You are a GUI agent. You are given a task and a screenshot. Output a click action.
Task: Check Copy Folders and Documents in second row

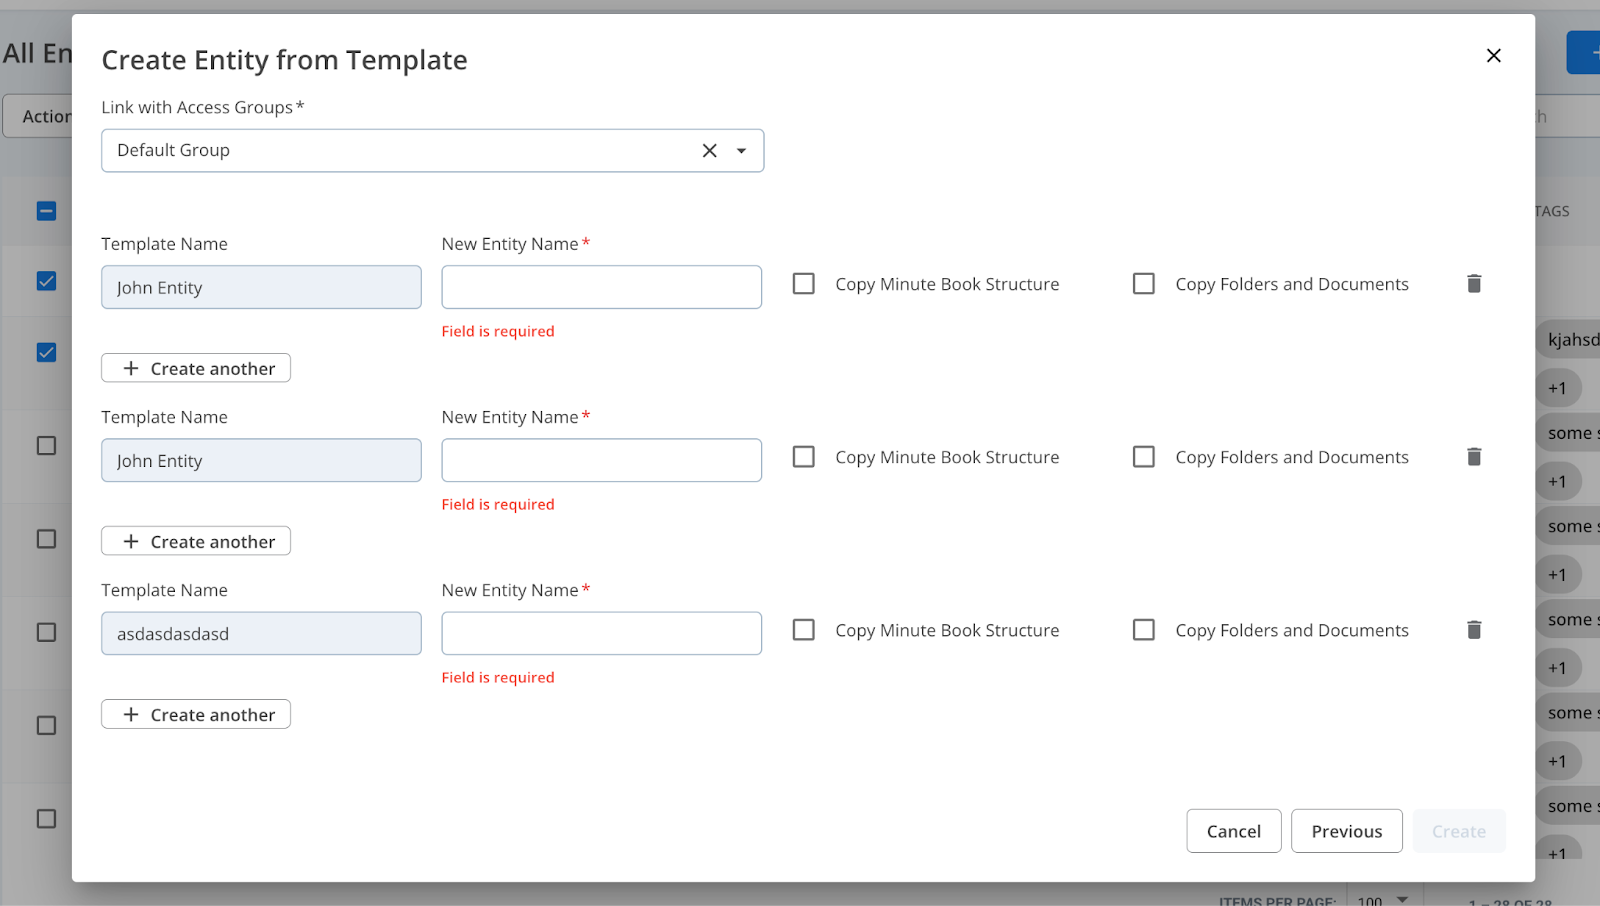point(1144,457)
